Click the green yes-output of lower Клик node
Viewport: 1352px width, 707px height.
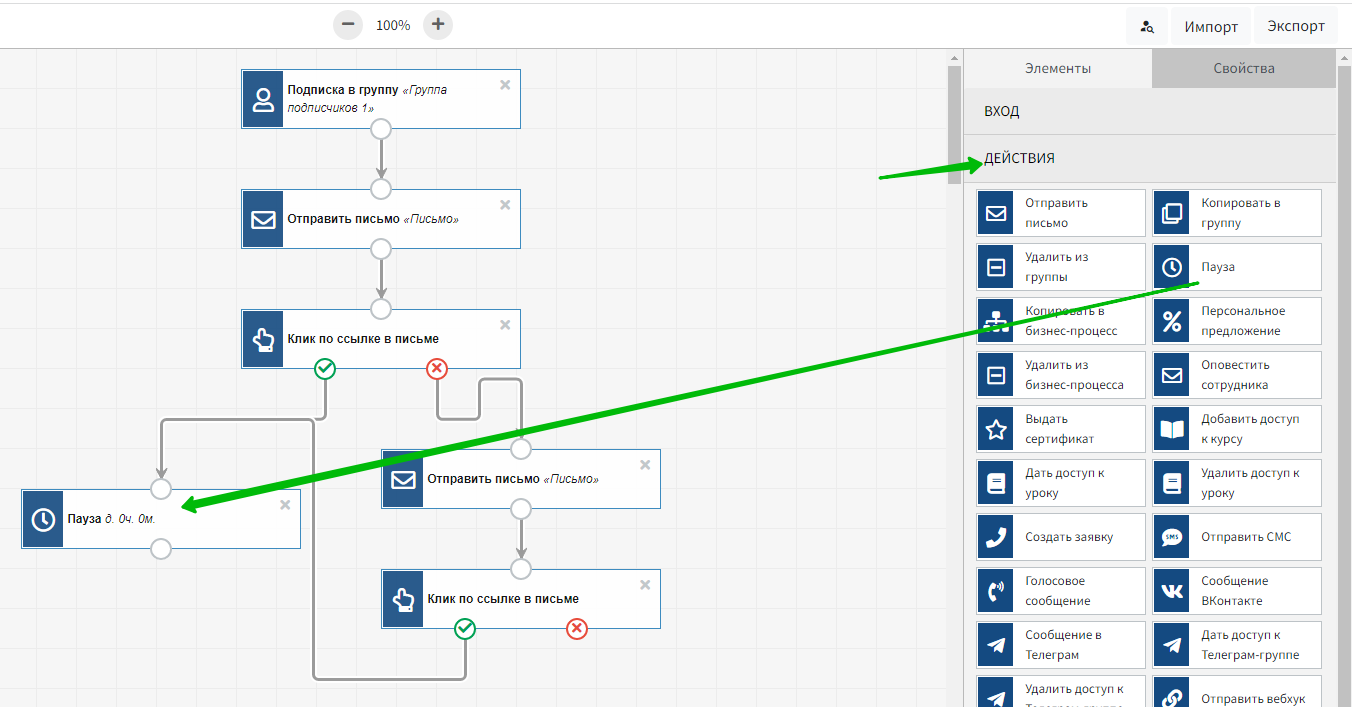point(465,629)
